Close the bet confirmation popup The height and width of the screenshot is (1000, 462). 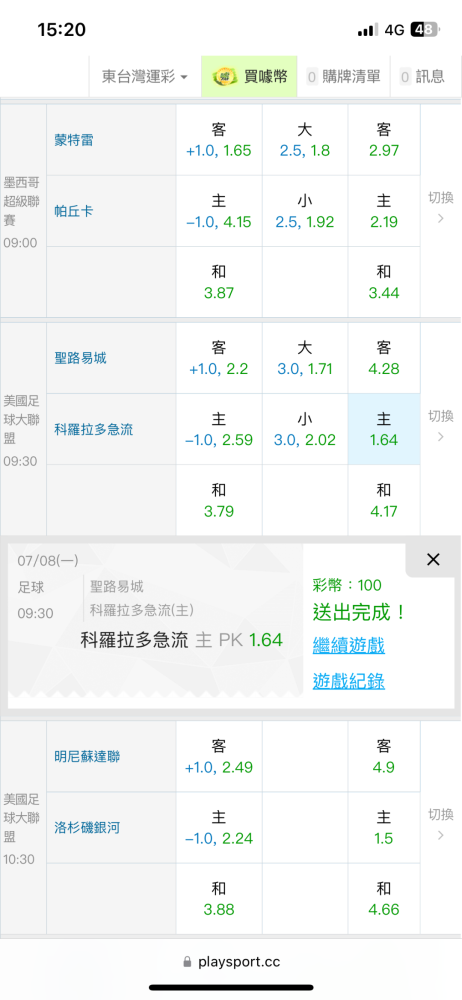(433, 560)
